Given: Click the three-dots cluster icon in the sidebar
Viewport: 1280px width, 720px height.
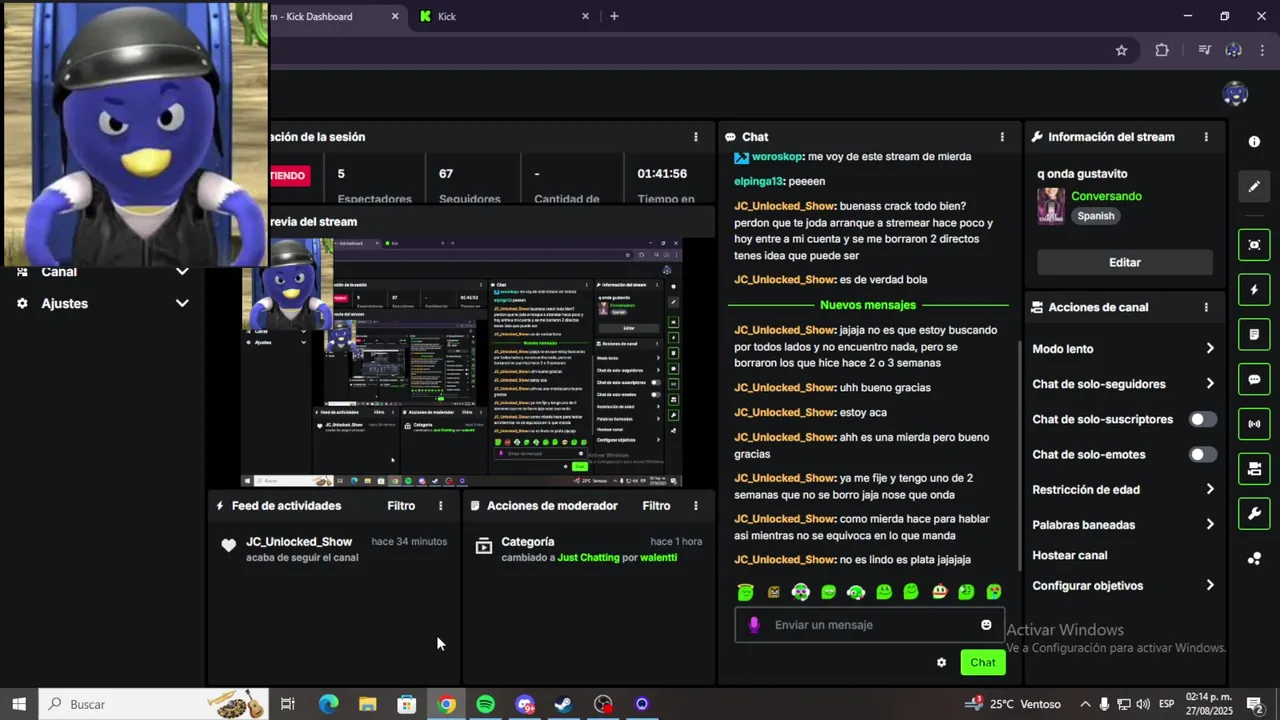Looking at the screenshot, I should click(1254, 559).
